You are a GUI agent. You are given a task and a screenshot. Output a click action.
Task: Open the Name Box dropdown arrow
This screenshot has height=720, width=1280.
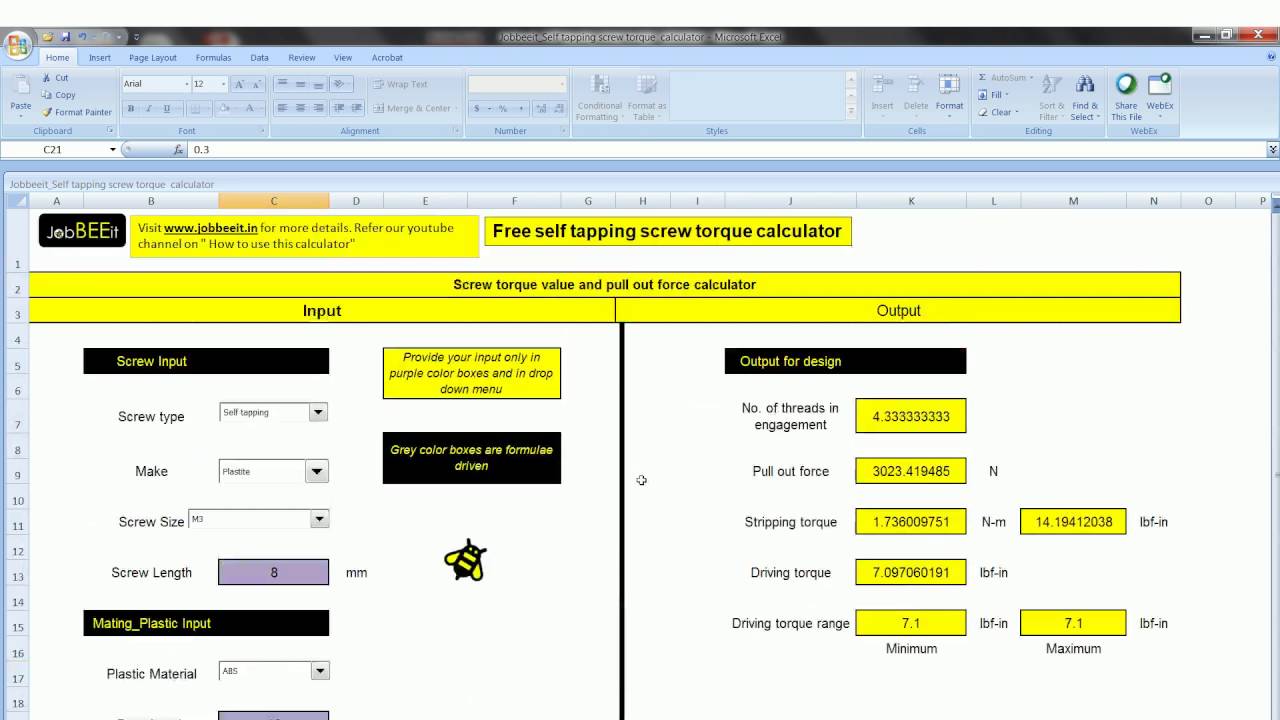coord(113,149)
